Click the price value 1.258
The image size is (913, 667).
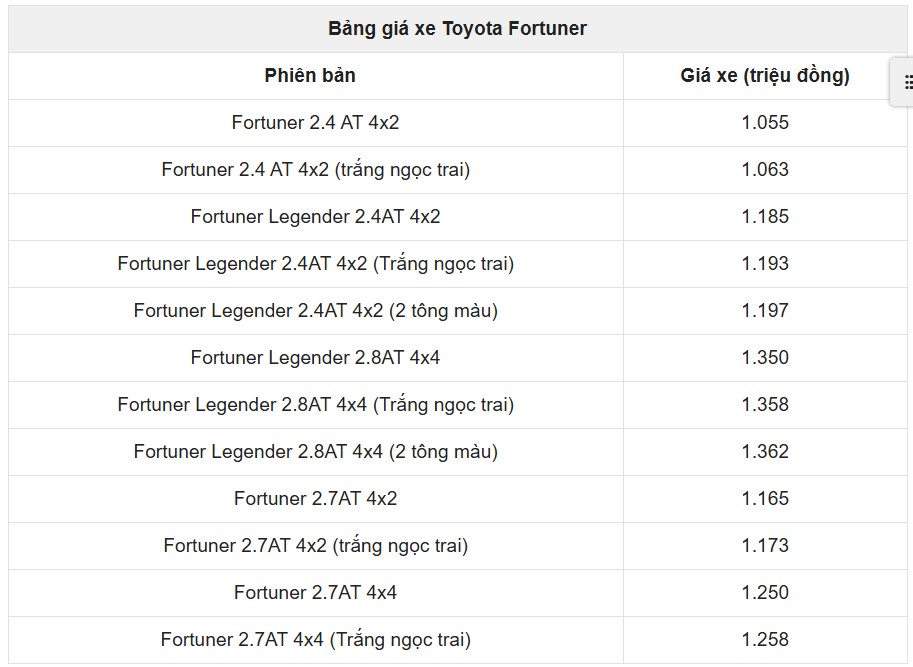(x=765, y=640)
